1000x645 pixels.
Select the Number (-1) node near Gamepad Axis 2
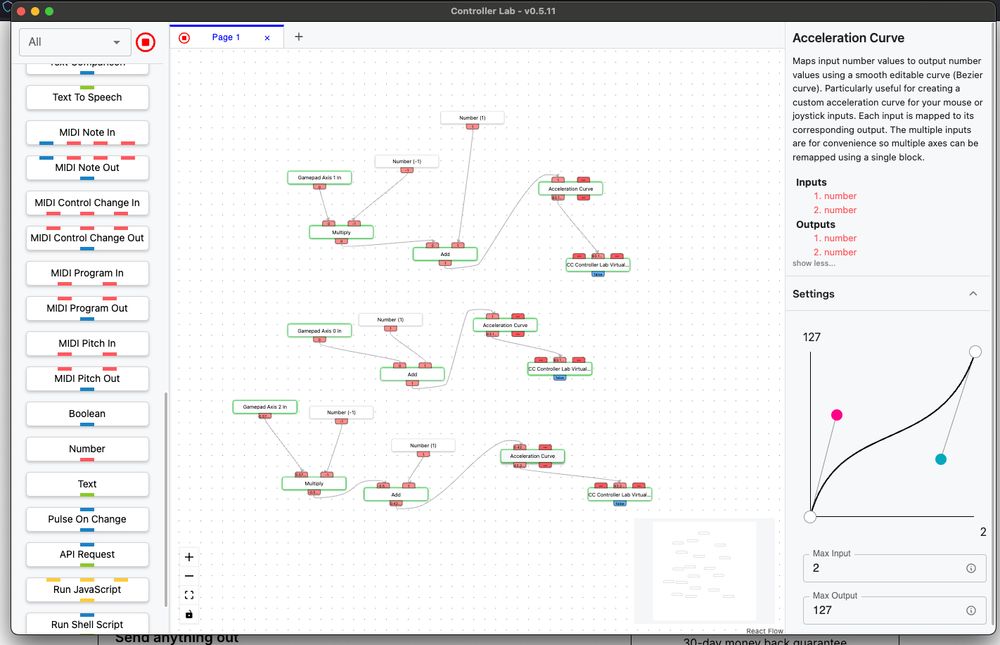click(341, 412)
